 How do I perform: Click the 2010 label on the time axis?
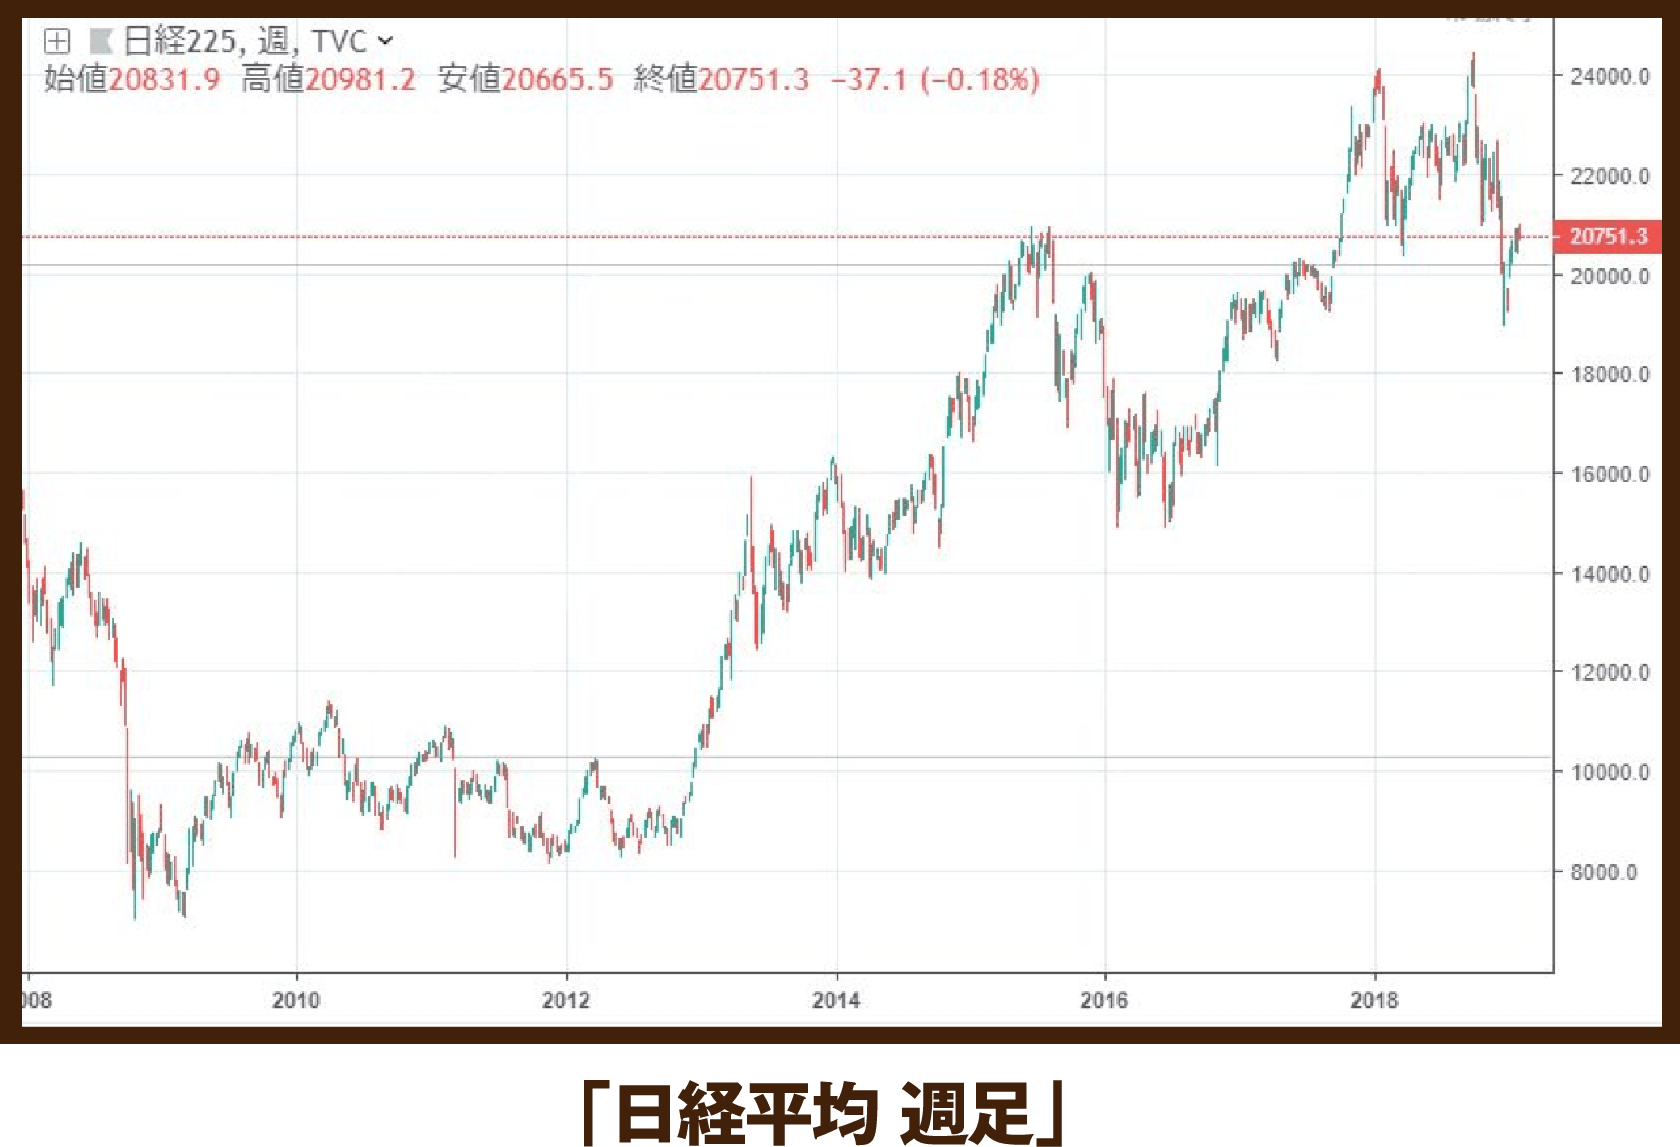[x=296, y=1000]
